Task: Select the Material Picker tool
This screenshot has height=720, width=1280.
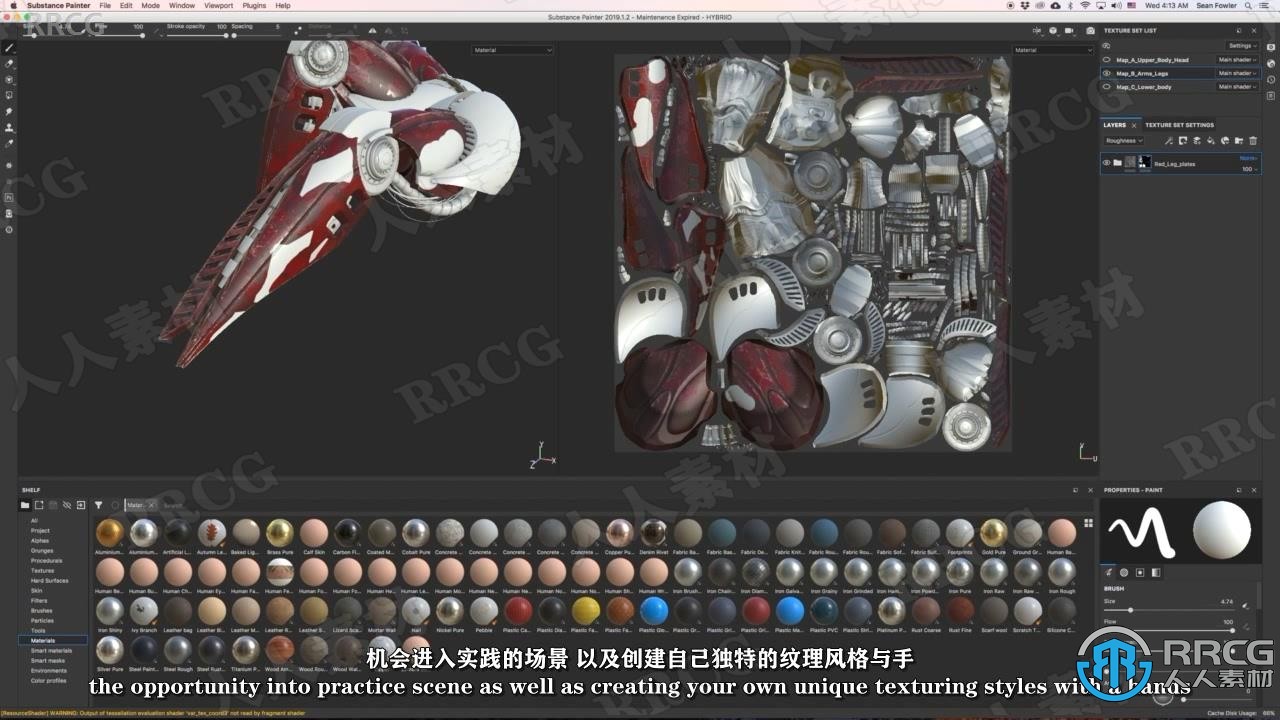Action: click(x=9, y=143)
